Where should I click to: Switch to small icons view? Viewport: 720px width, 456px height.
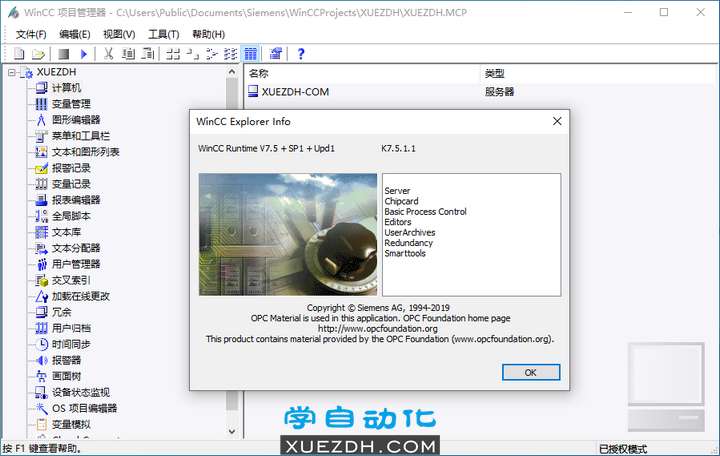tap(192, 54)
